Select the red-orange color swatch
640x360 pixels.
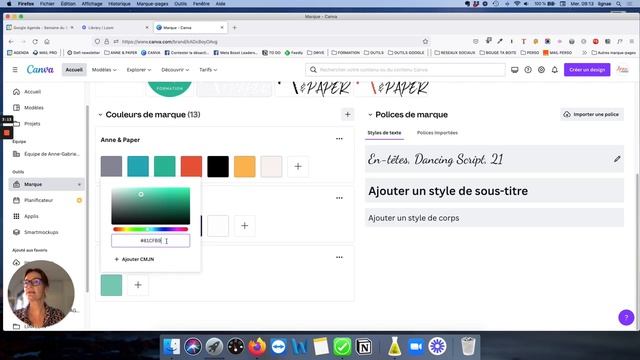coord(191,167)
